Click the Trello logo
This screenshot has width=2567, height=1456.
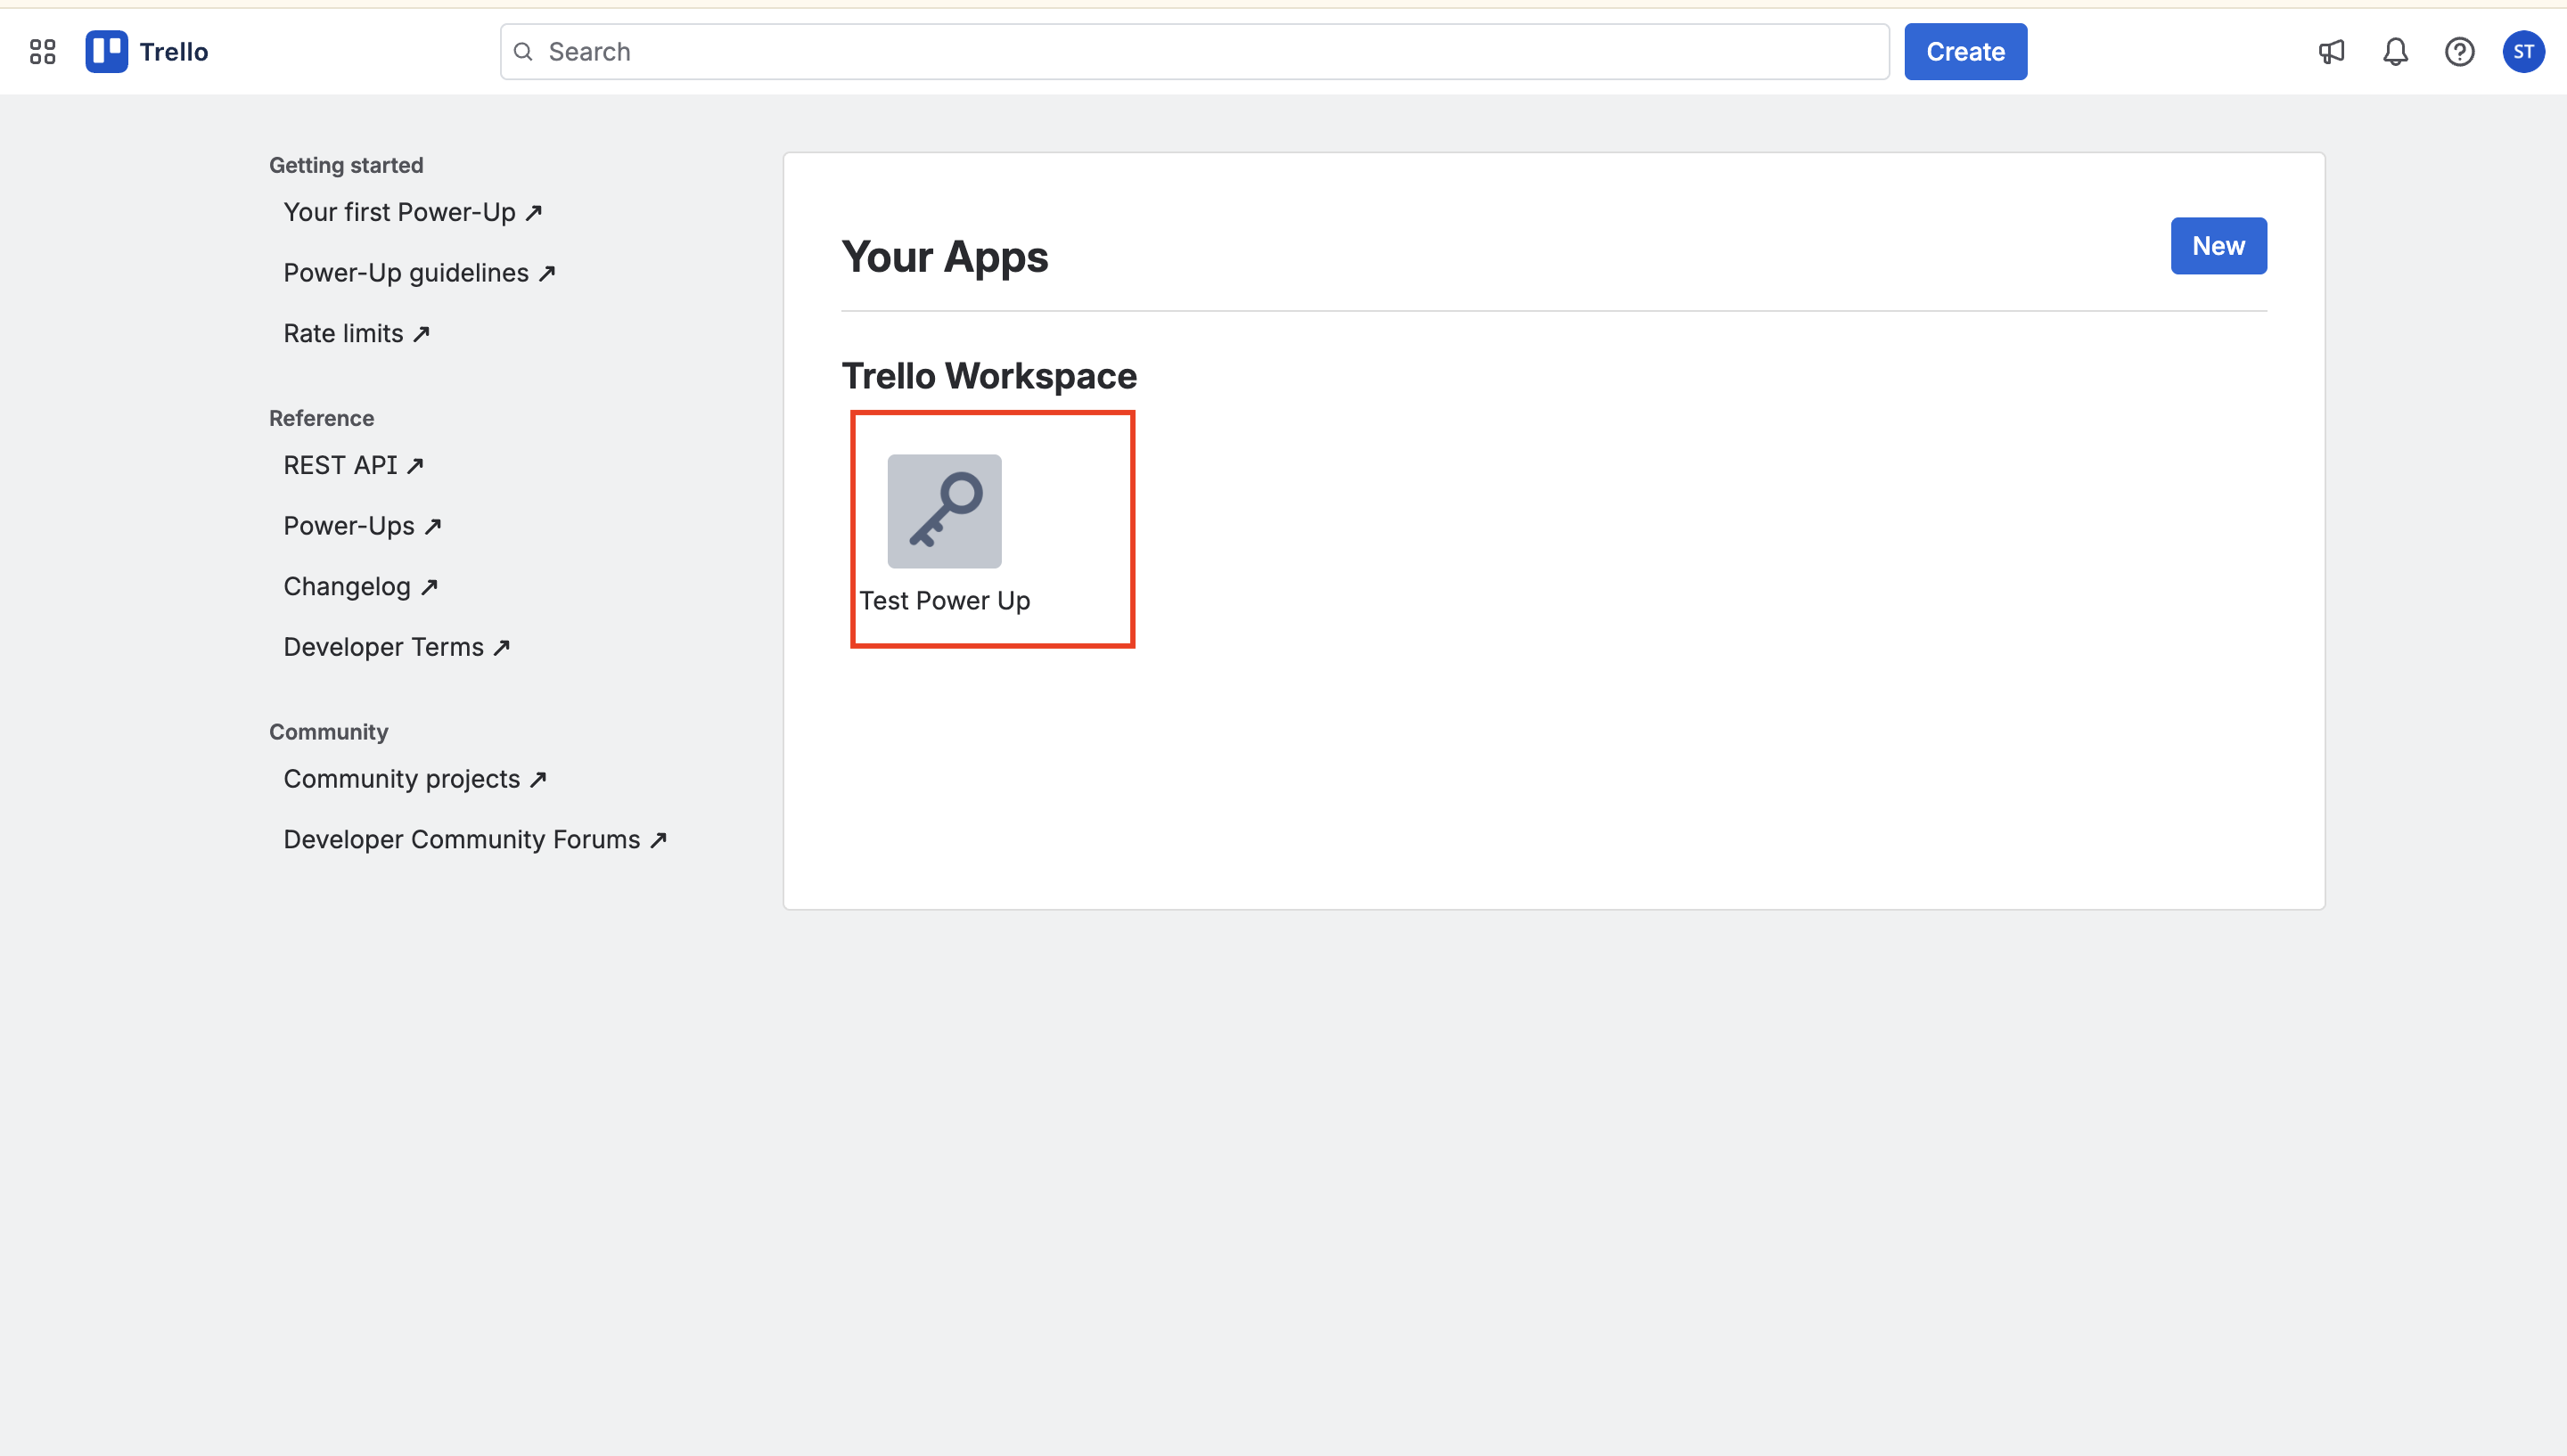147,52
